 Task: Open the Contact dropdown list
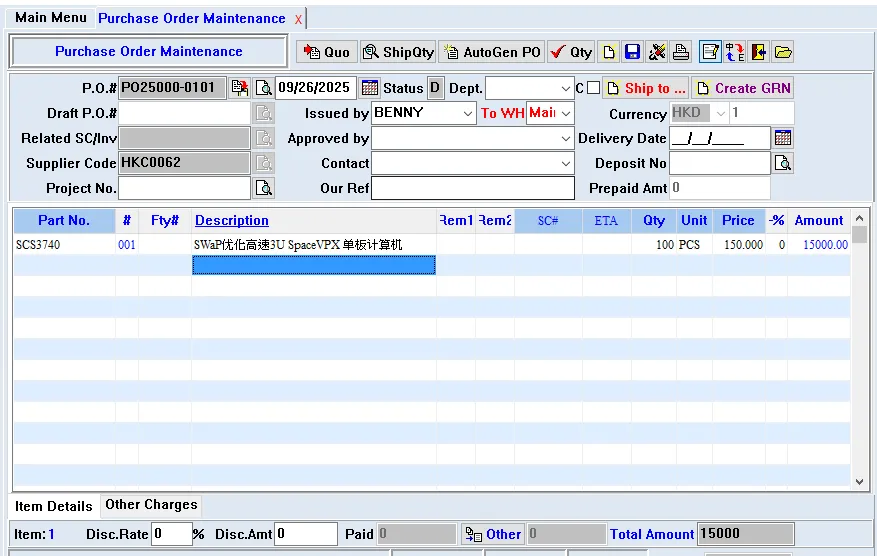tap(566, 163)
